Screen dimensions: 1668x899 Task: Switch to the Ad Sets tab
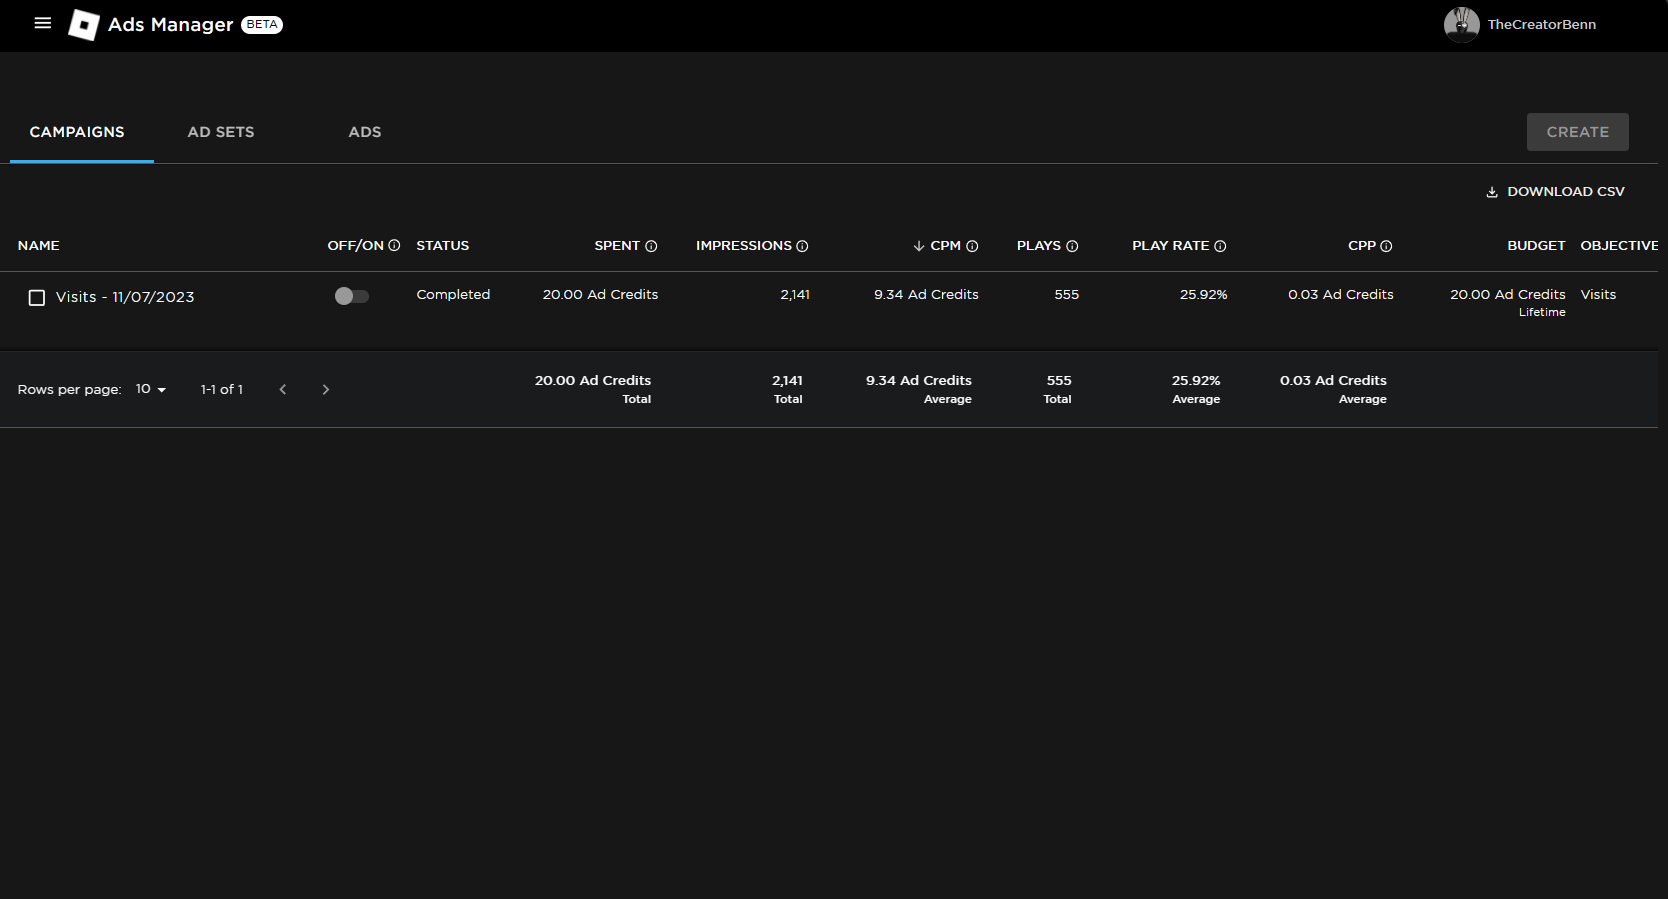pos(221,132)
